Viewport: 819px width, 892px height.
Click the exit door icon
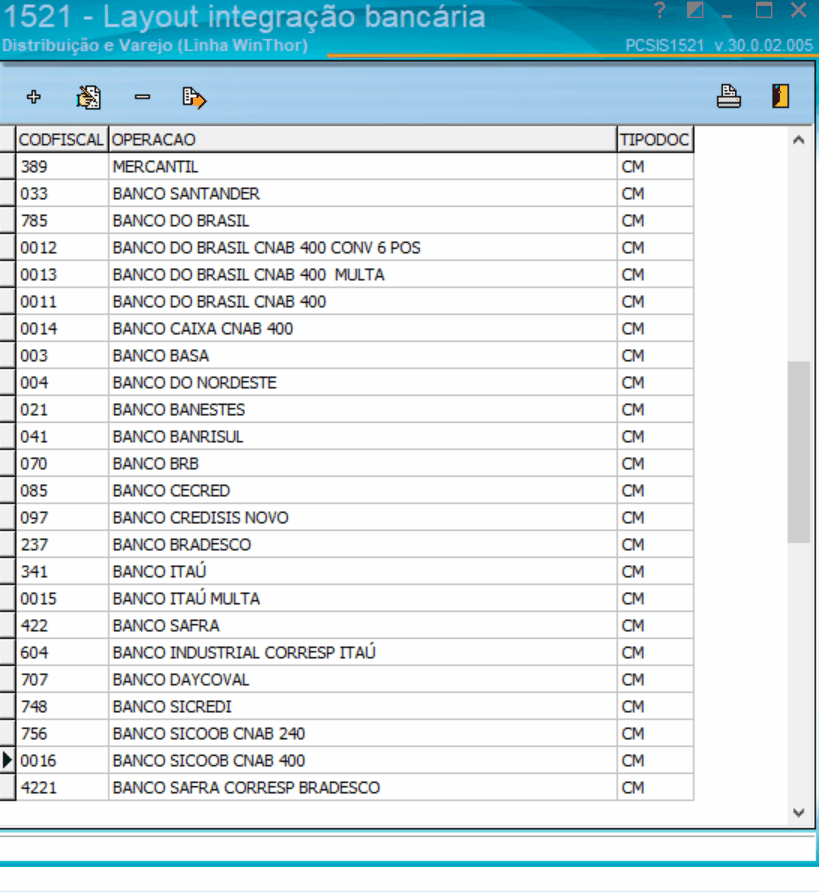(x=780, y=96)
